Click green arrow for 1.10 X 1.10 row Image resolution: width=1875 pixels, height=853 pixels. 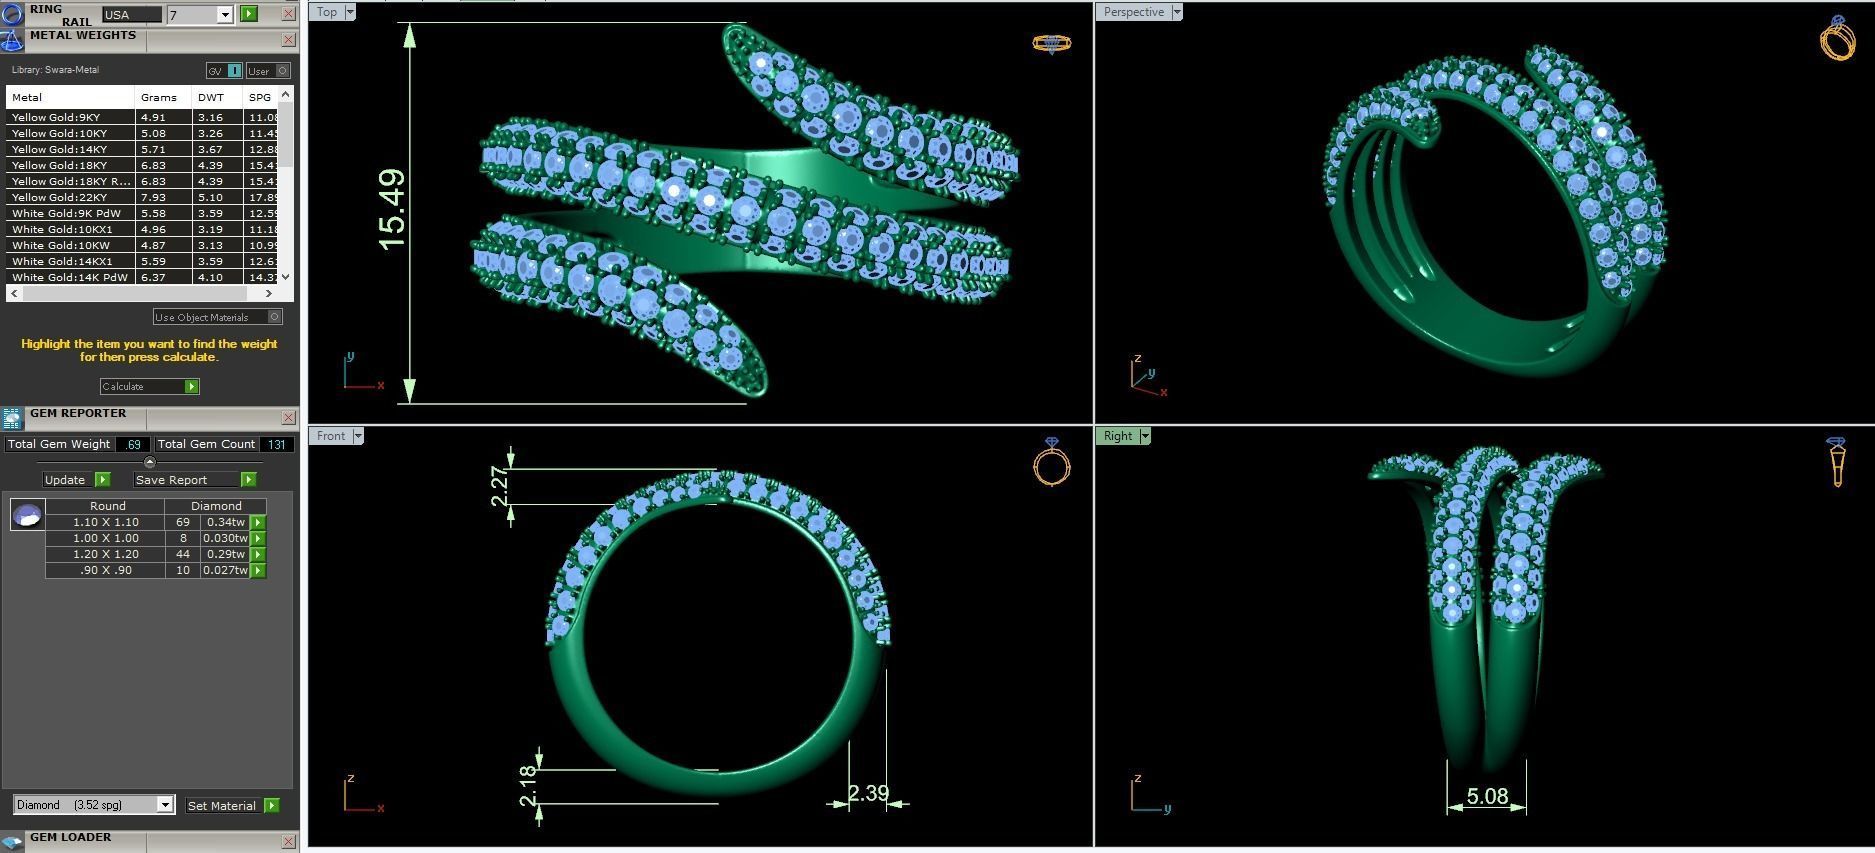(x=258, y=522)
